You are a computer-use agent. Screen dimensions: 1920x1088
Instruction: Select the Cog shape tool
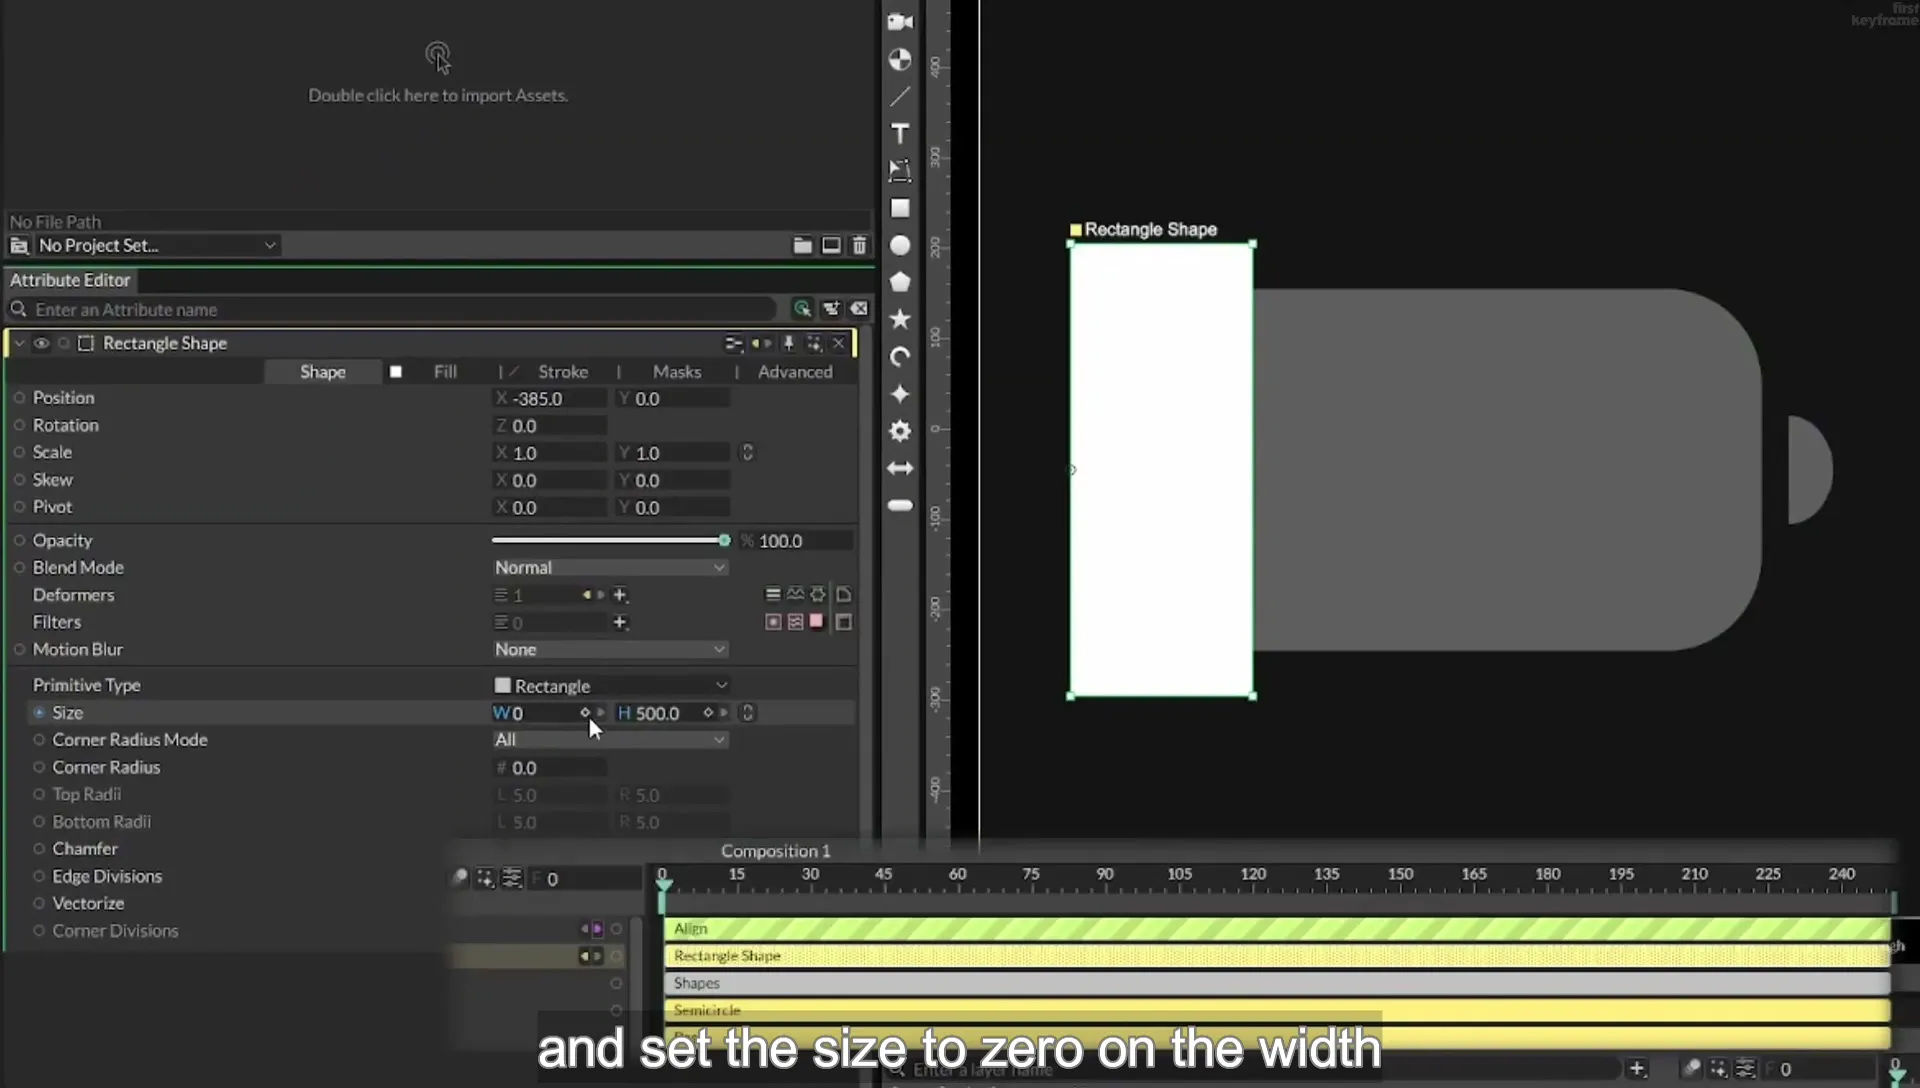900,431
